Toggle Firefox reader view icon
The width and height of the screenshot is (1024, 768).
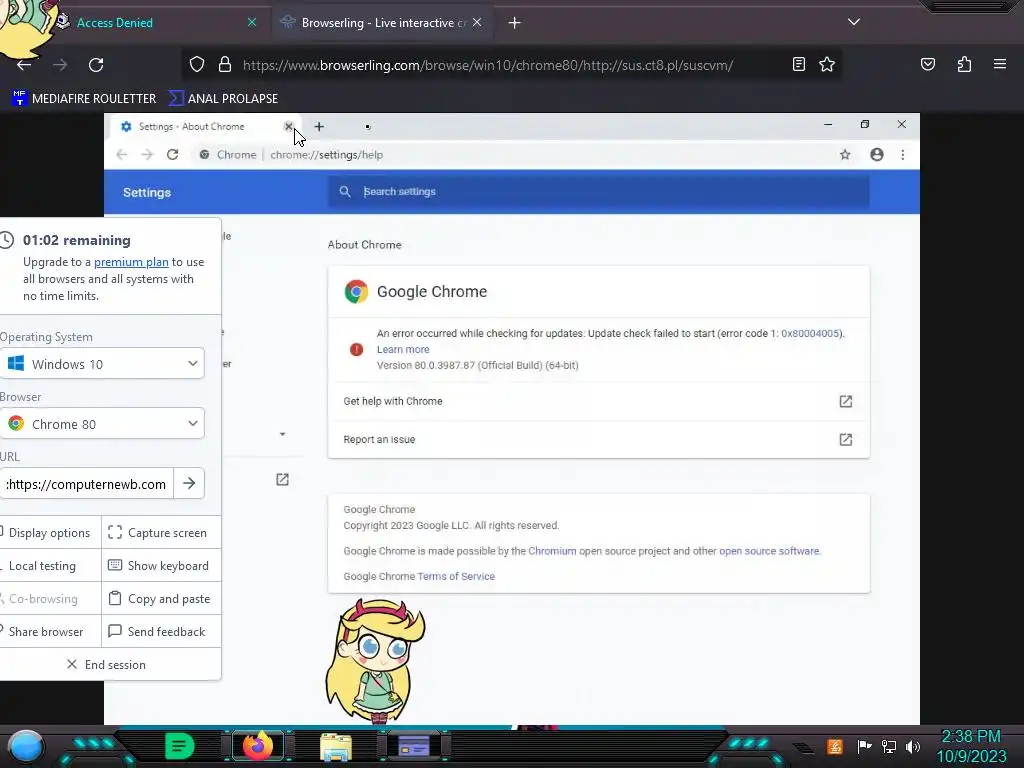pyautogui.click(x=799, y=64)
